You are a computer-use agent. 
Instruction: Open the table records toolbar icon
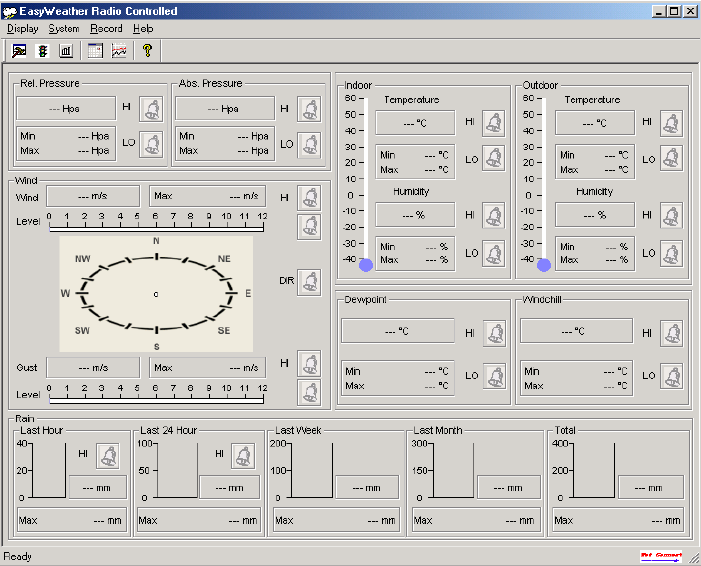95,51
